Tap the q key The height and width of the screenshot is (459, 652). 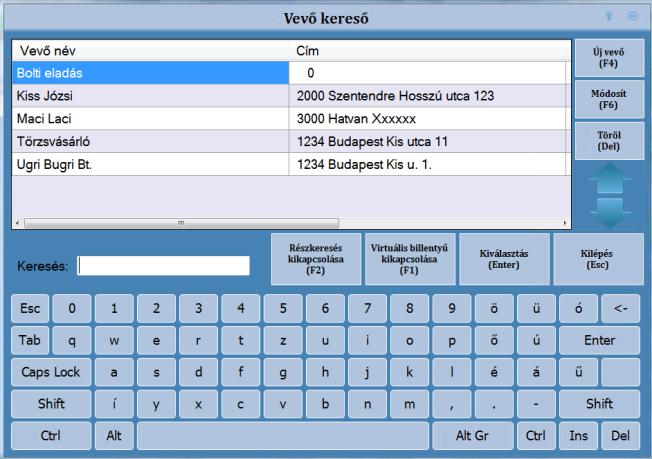[72, 341]
